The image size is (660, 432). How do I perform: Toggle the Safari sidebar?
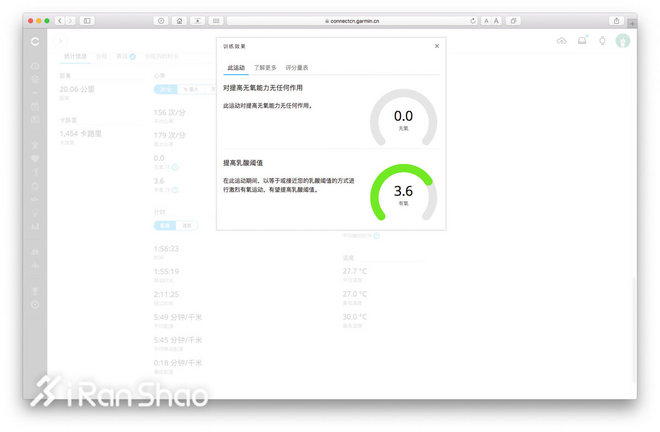(87, 21)
